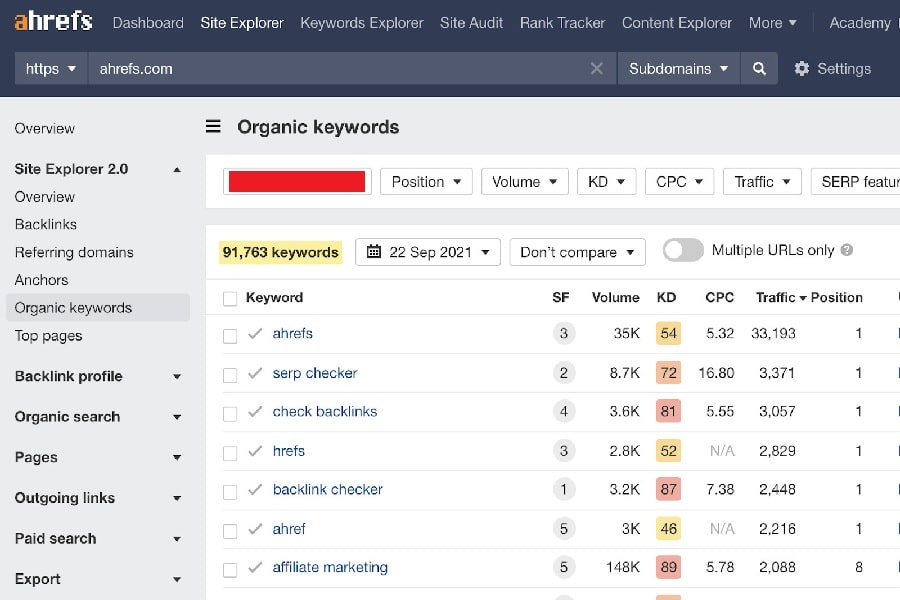The height and width of the screenshot is (600, 900).
Task: Click the checkmark icon for backlink checker
Action: coord(255,490)
